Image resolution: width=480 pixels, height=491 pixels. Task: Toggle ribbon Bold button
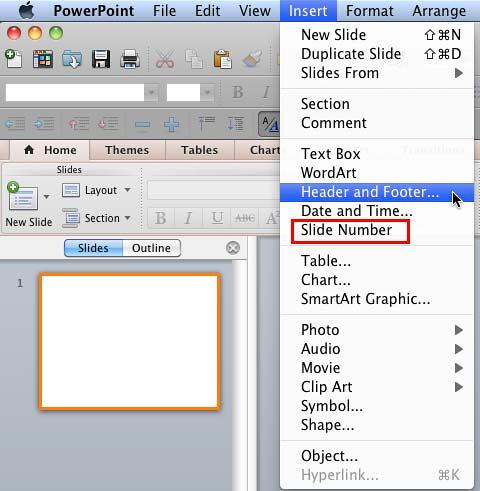click(x=161, y=218)
